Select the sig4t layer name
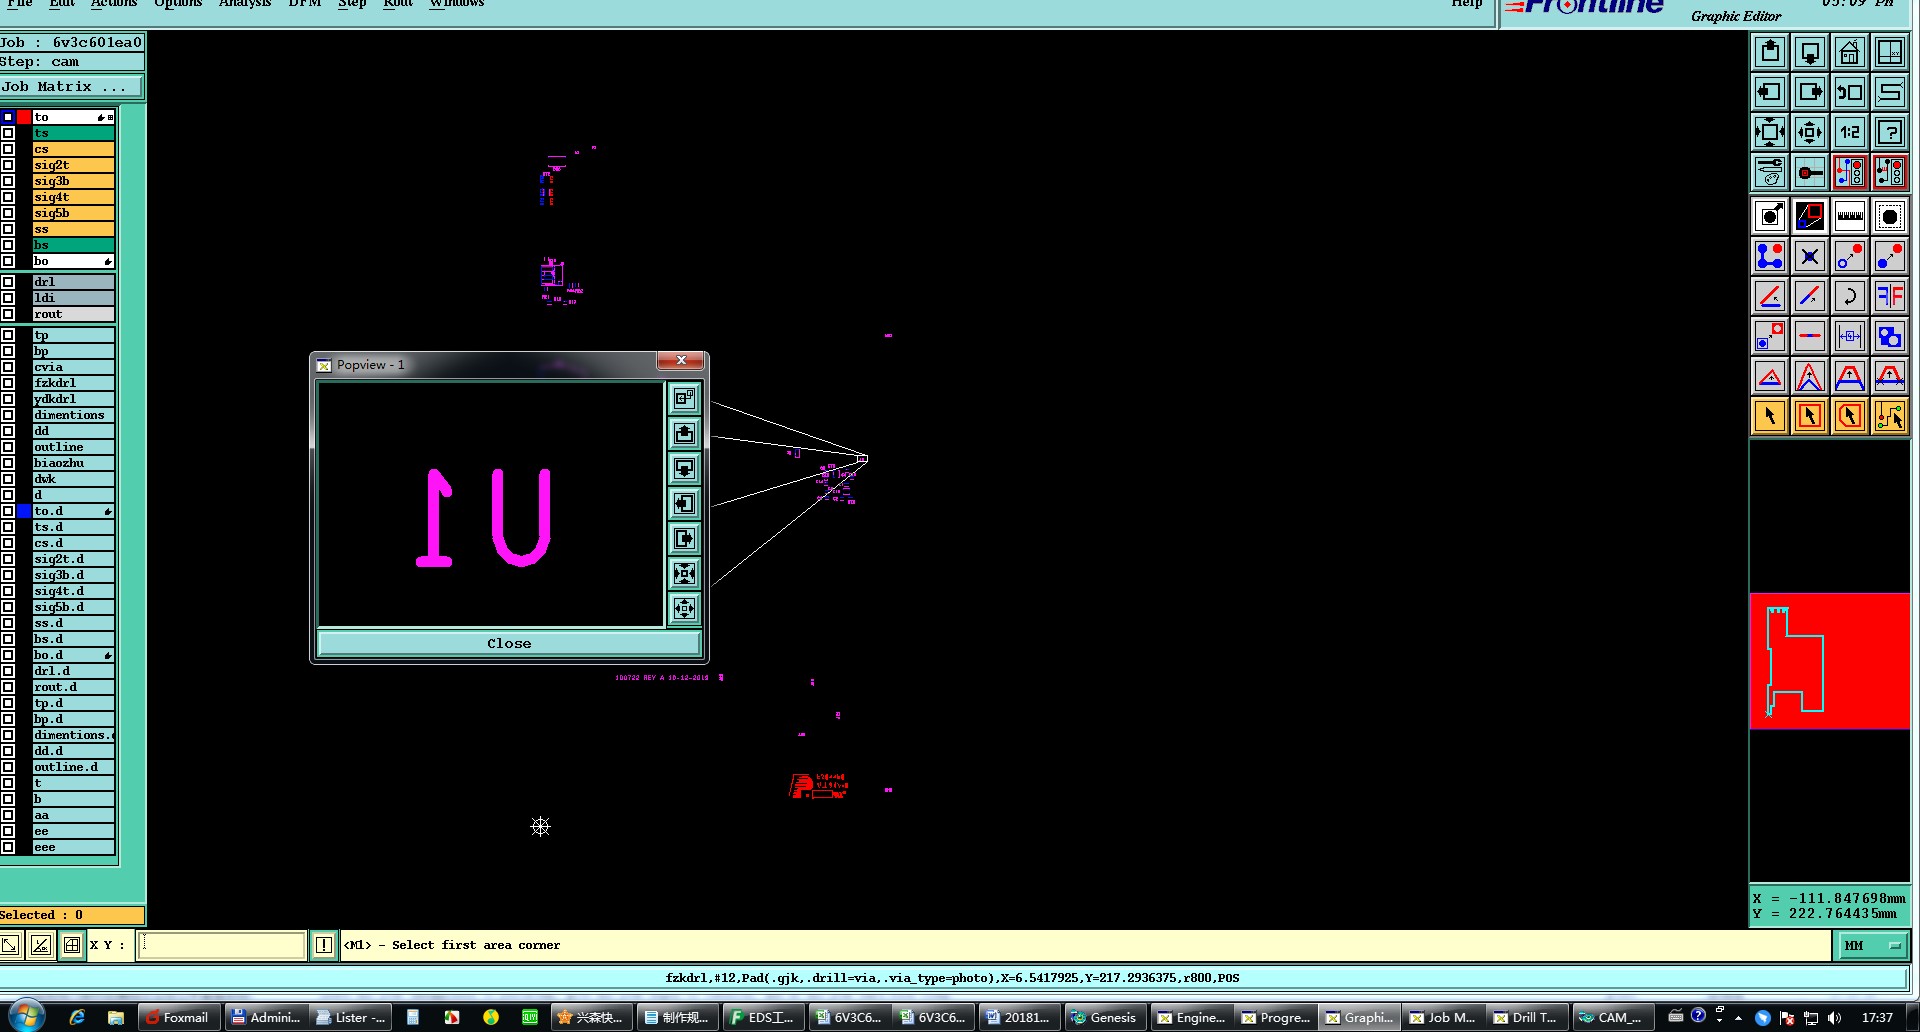The image size is (1920, 1032). (73, 197)
